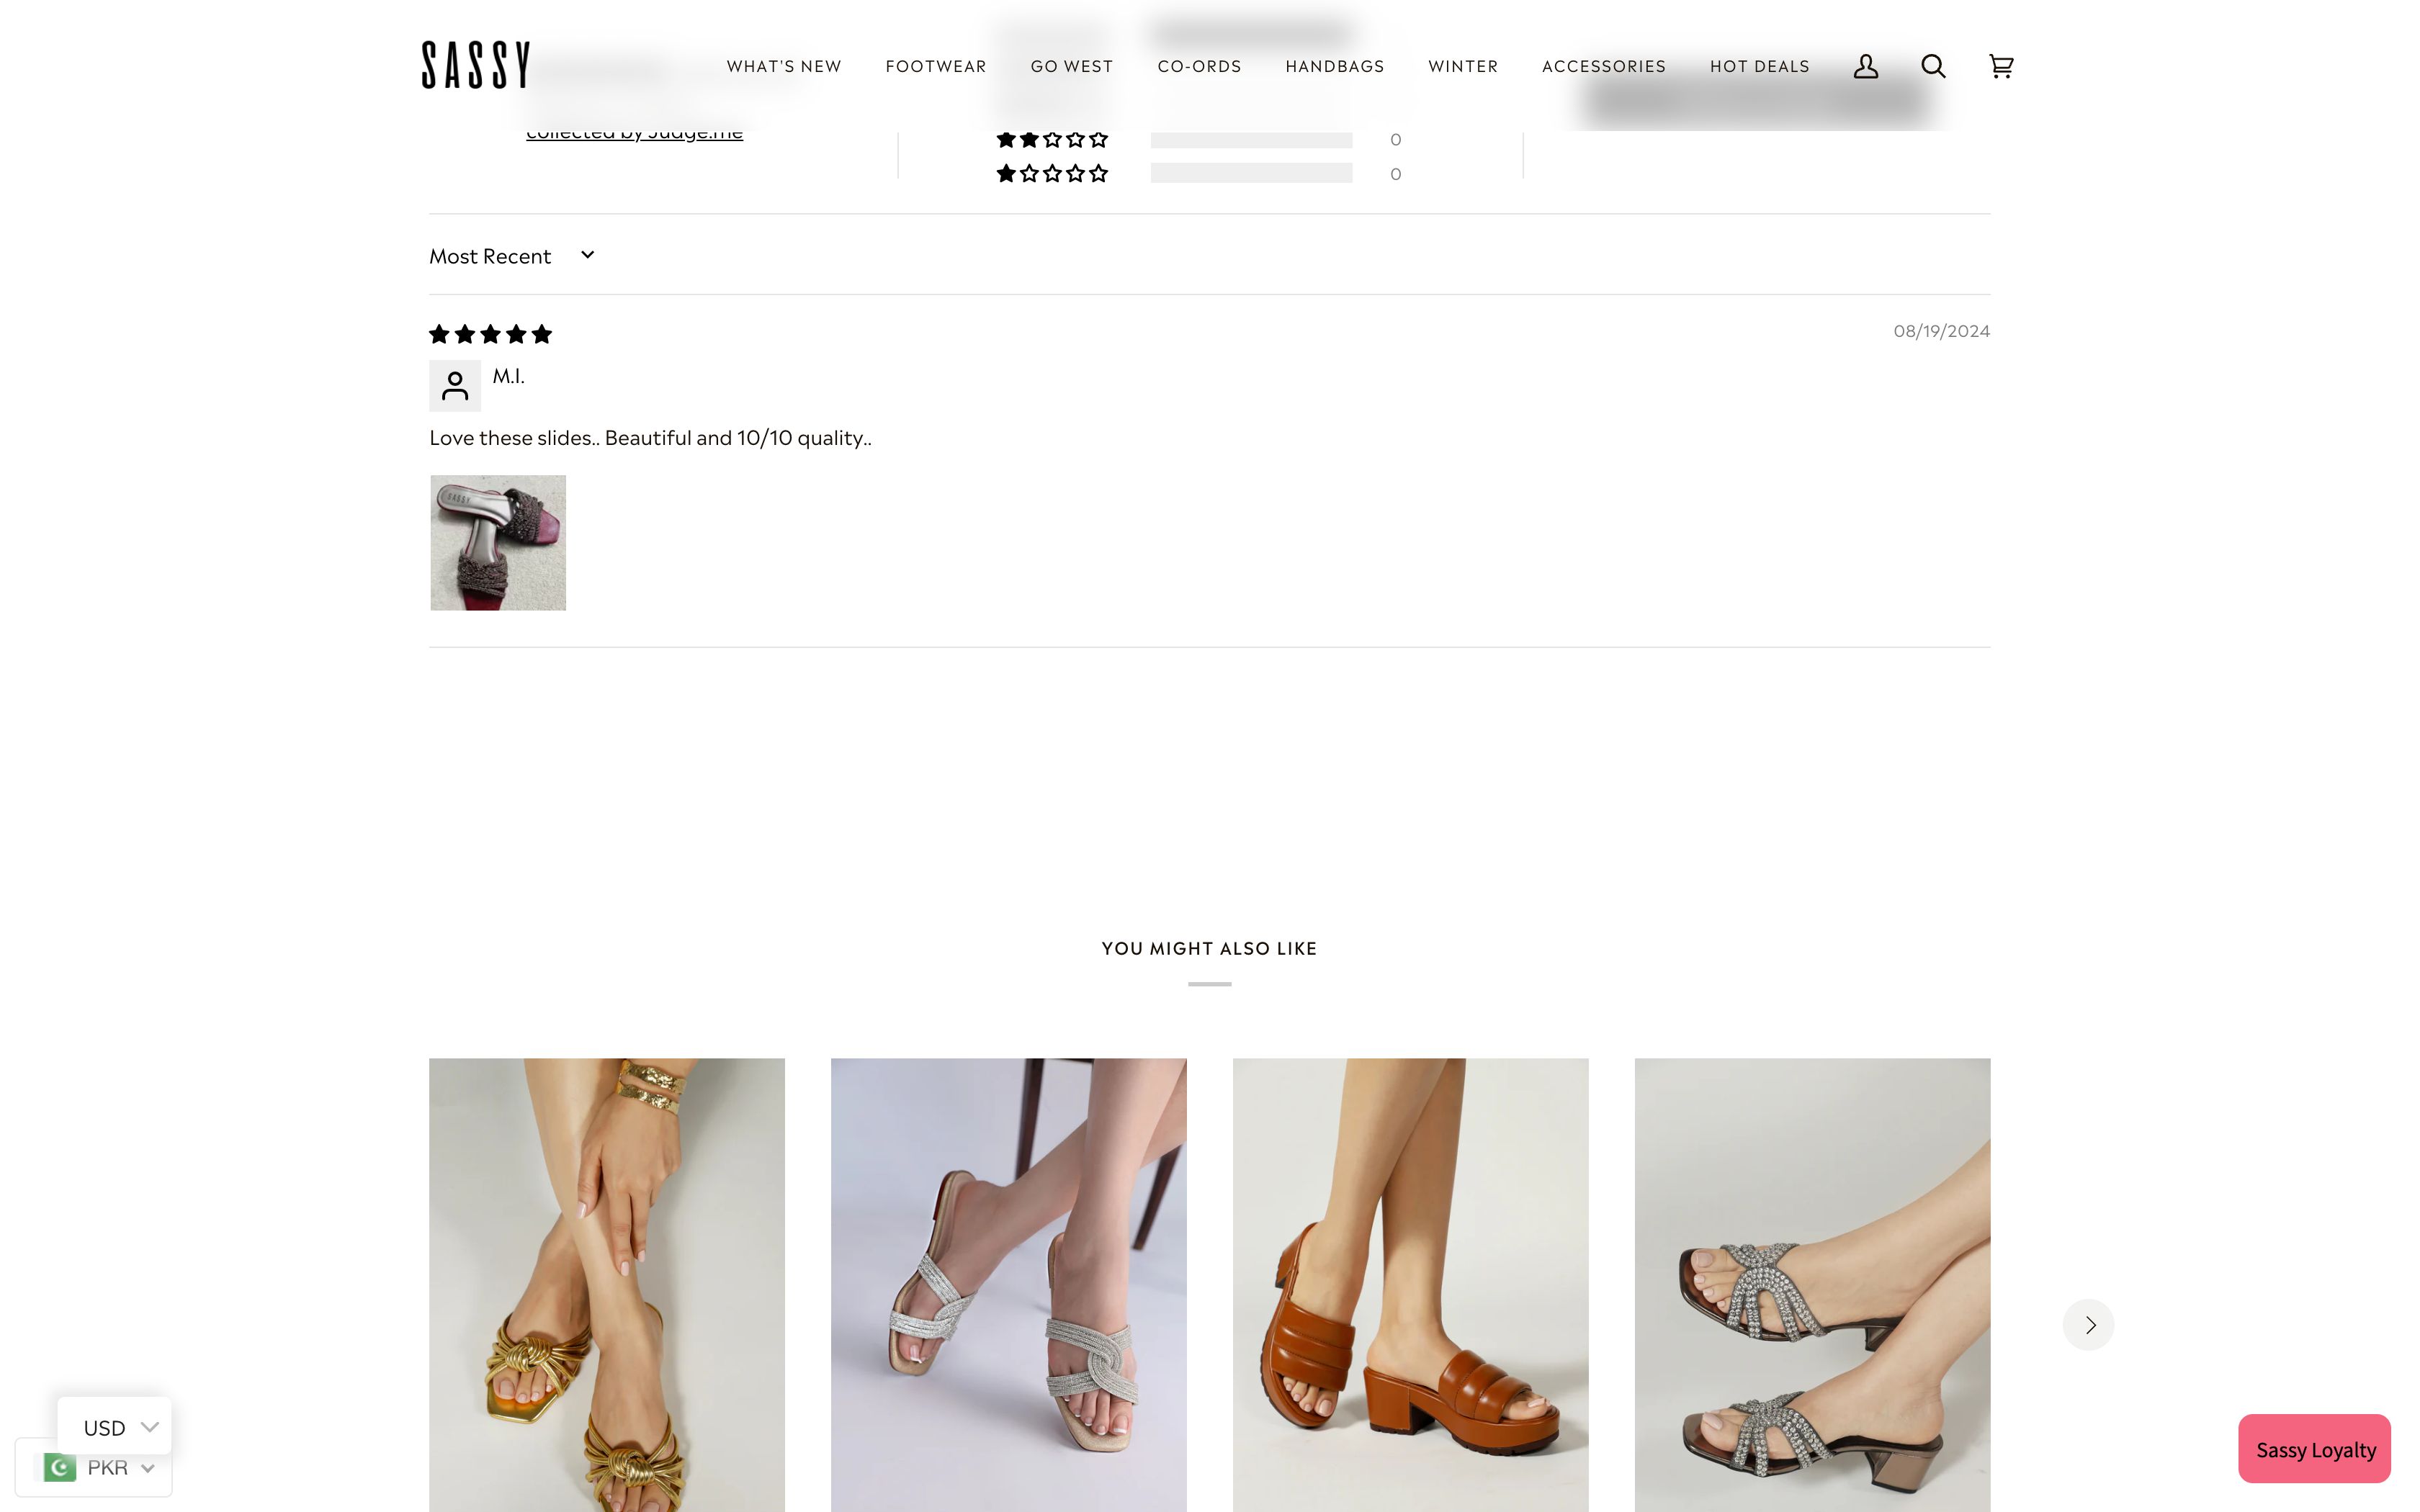Open the HOT DEALS menu
This screenshot has height=1512, width=2420.
[x=1759, y=66]
